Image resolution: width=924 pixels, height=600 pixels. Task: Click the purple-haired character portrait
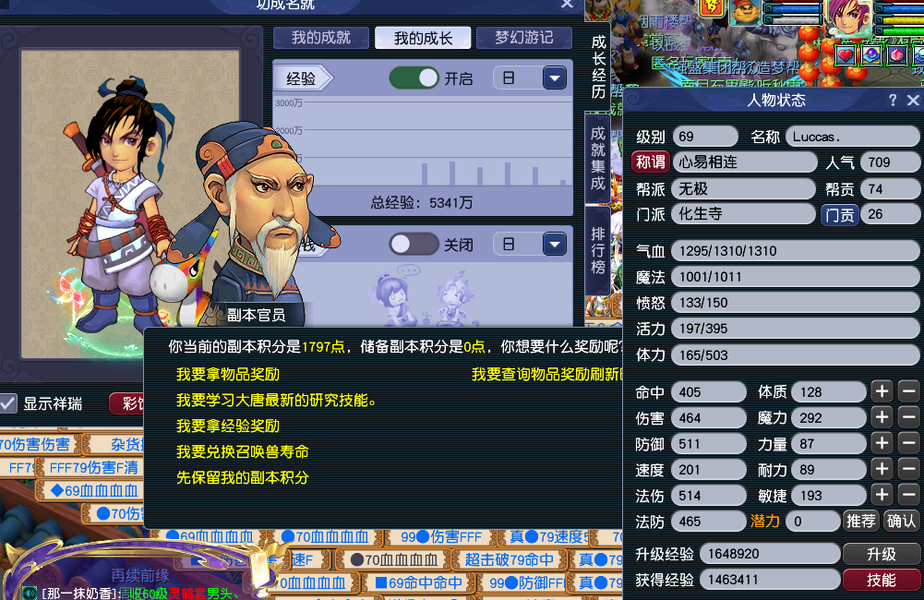[x=848, y=18]
